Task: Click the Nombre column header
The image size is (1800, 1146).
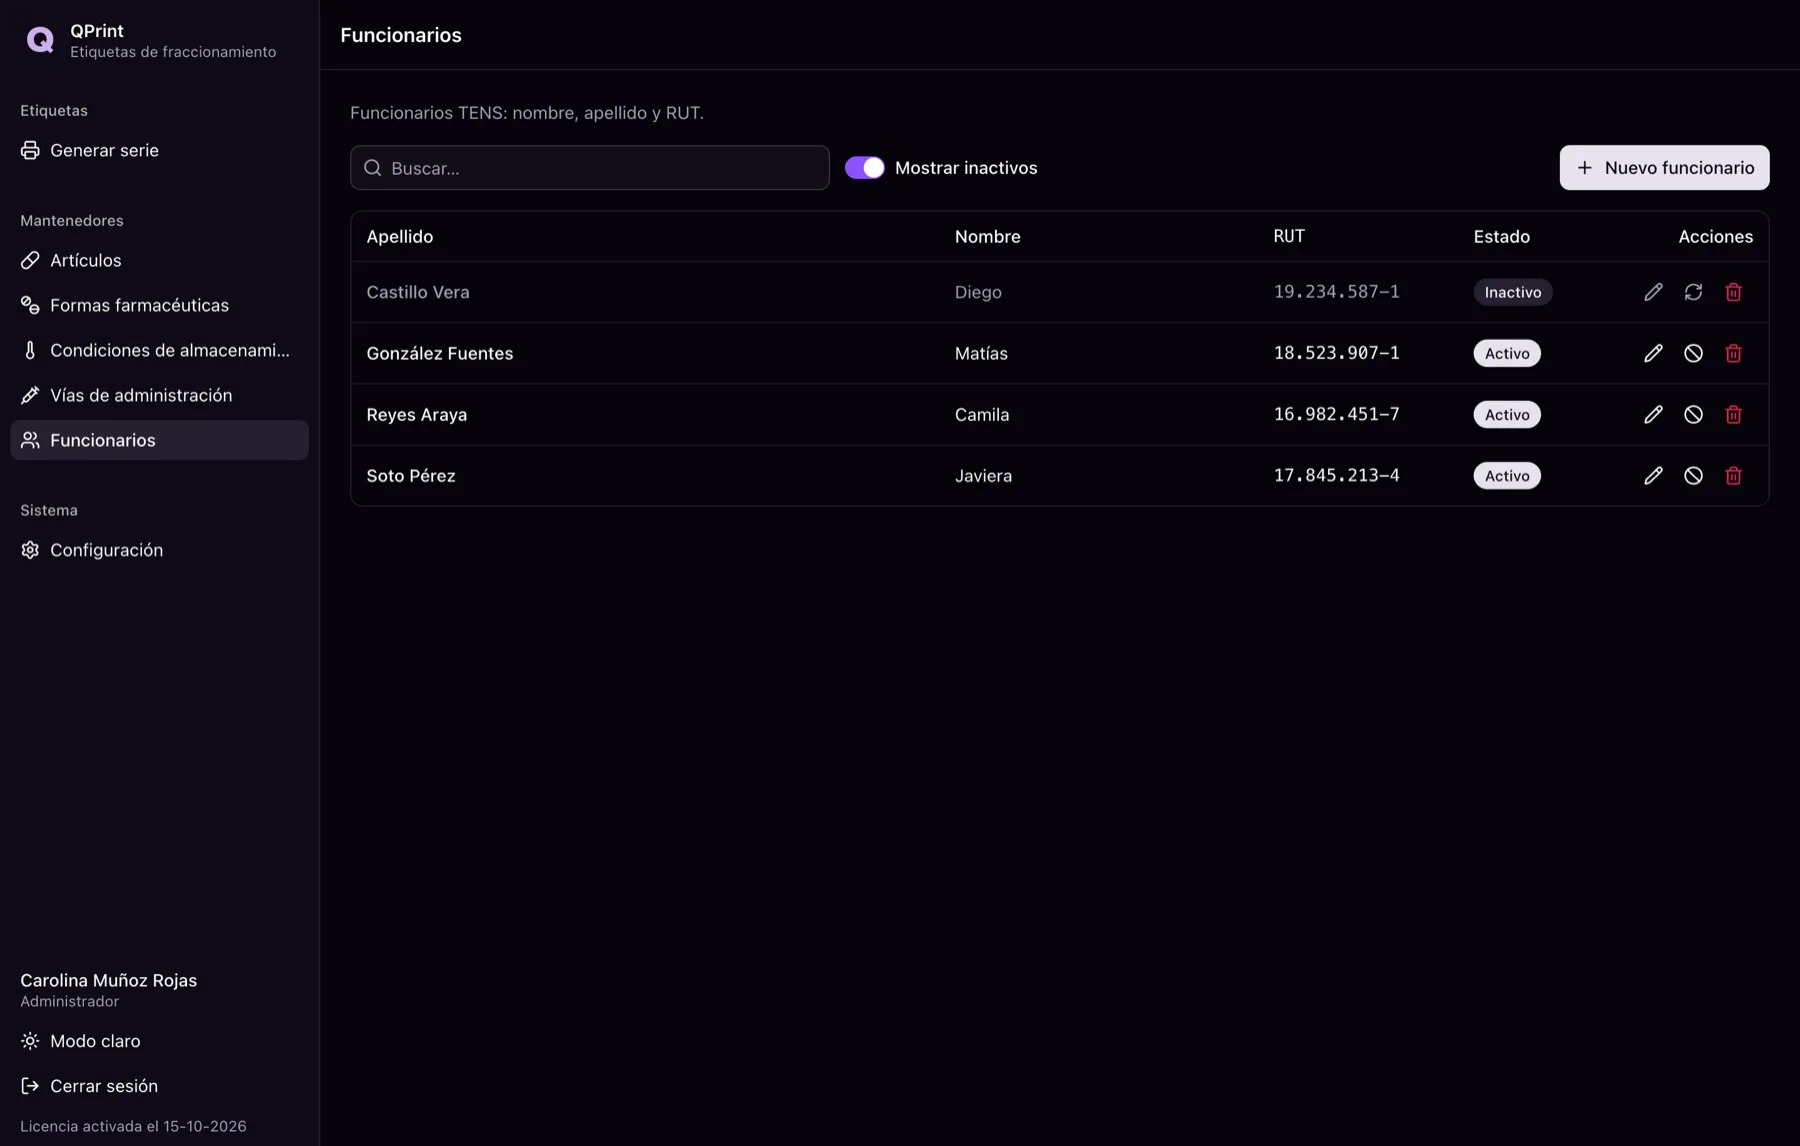Action: click(x=987, y=237)
